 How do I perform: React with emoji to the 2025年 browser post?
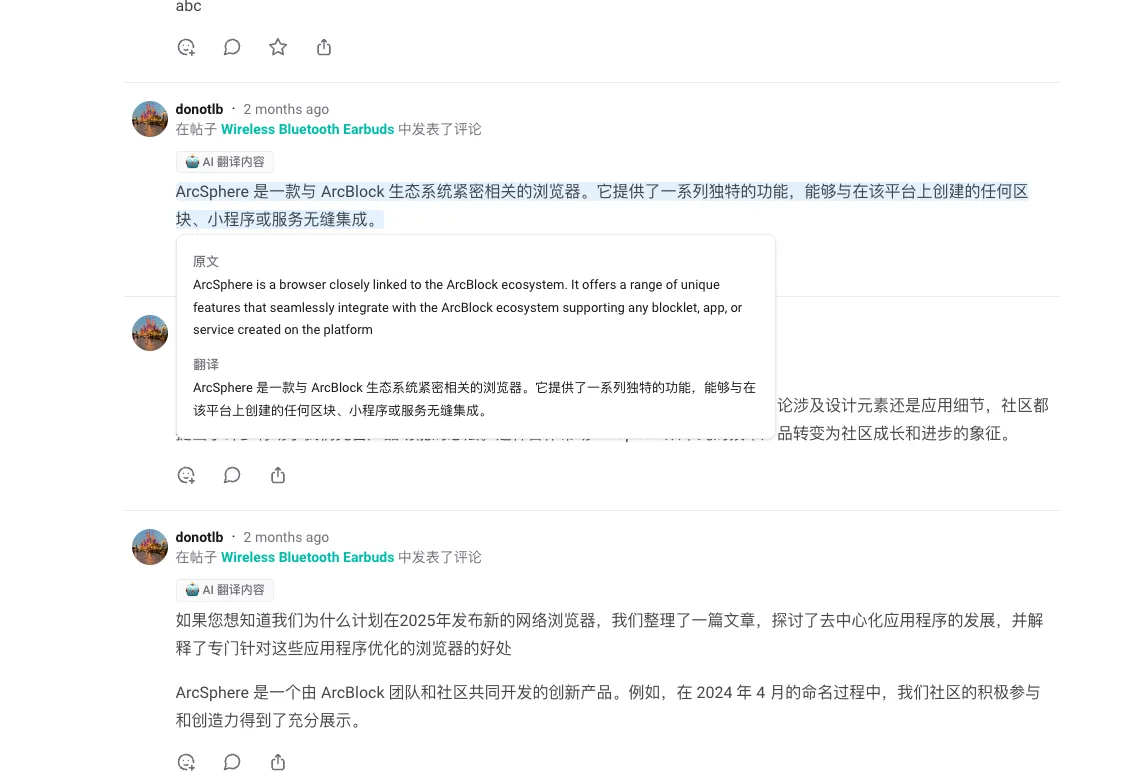pyautogui.click(x=186, y=762)
